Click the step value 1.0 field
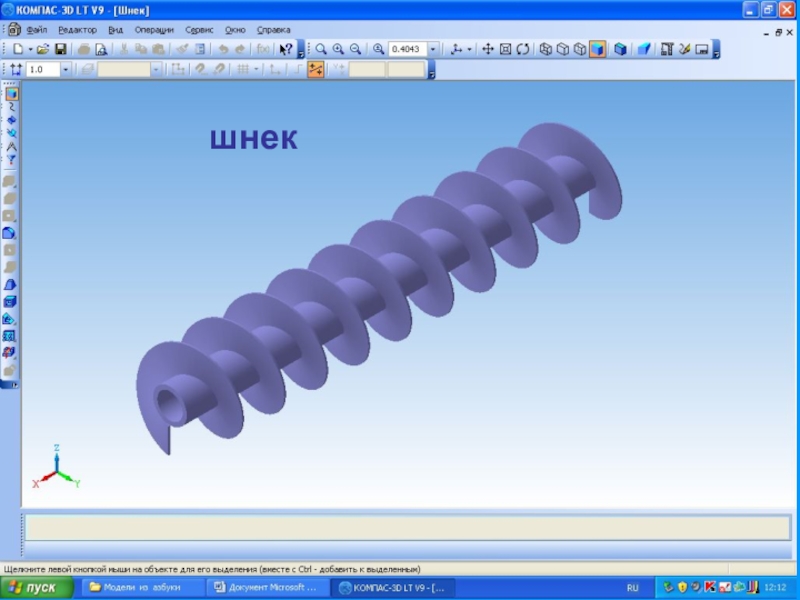Viewport: 800px width, 600px height. [x=43, y=69]
